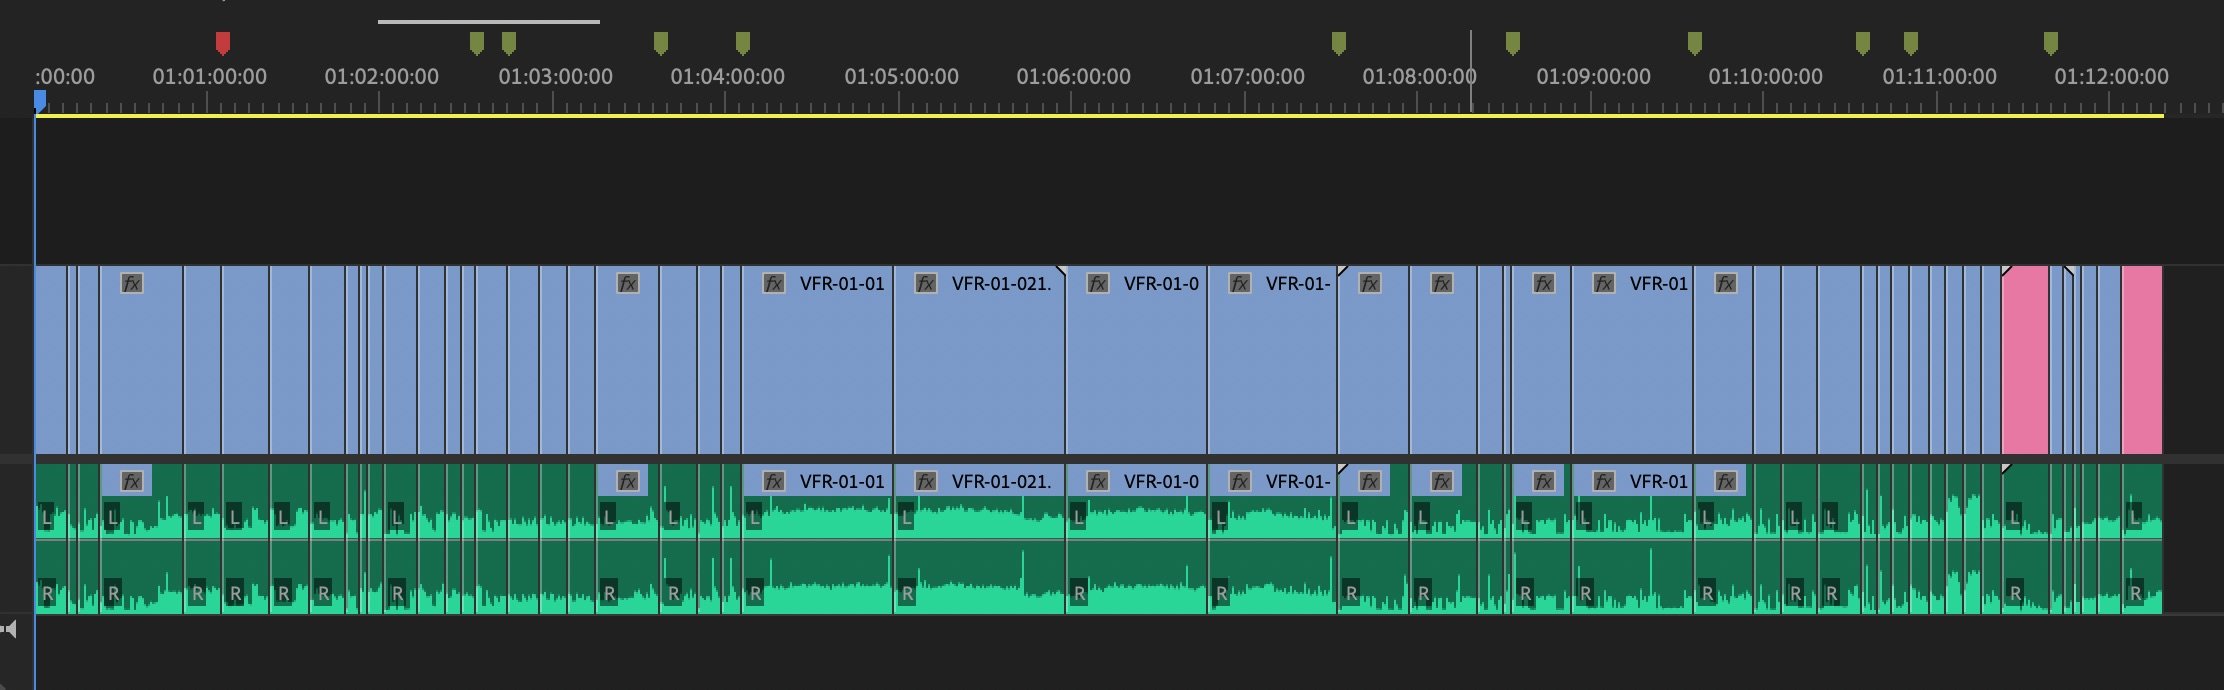Viewport: 2224px width, 690px height.
Task: Click the gray scroll bar above the ruler
Action: pos(489,21)
